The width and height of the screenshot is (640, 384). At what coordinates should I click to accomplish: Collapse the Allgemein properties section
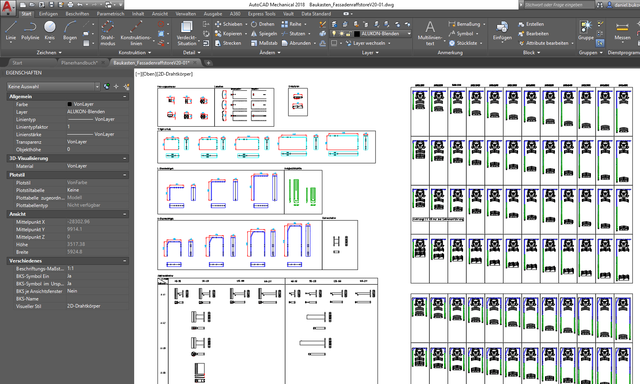(x=124, y=97)
